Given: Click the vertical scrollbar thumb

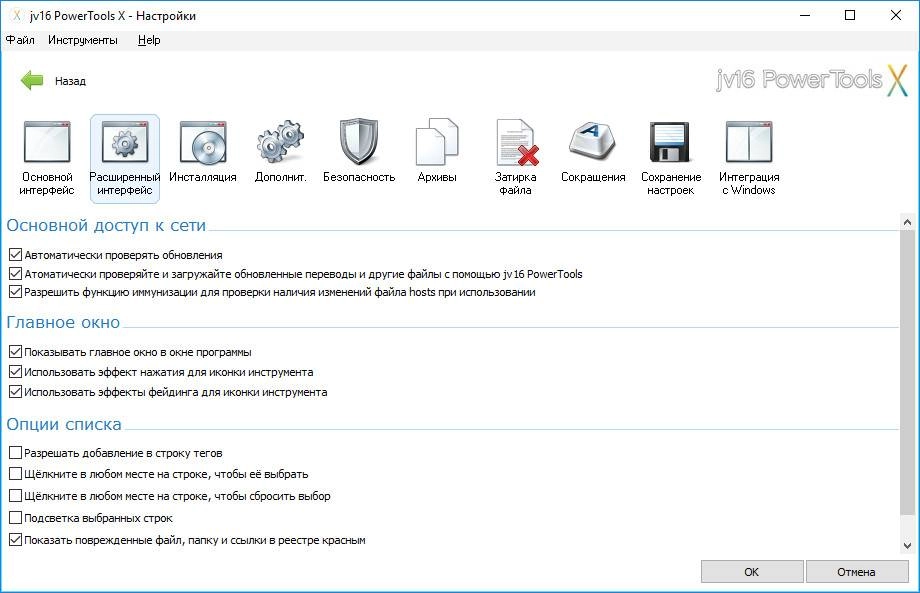Looking at the screenshot, I should tap(907, 372).
